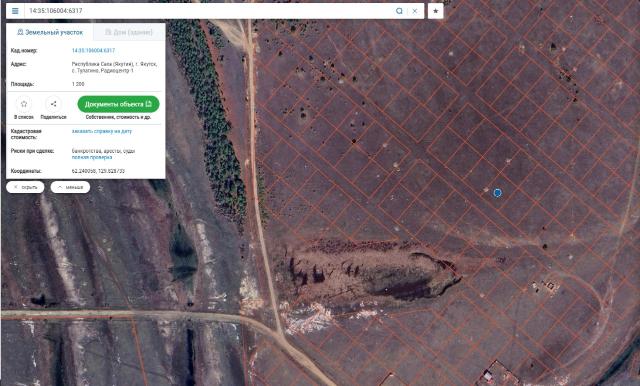Clear the search field with X icon

pyautogui.click(x=415, y=11)
